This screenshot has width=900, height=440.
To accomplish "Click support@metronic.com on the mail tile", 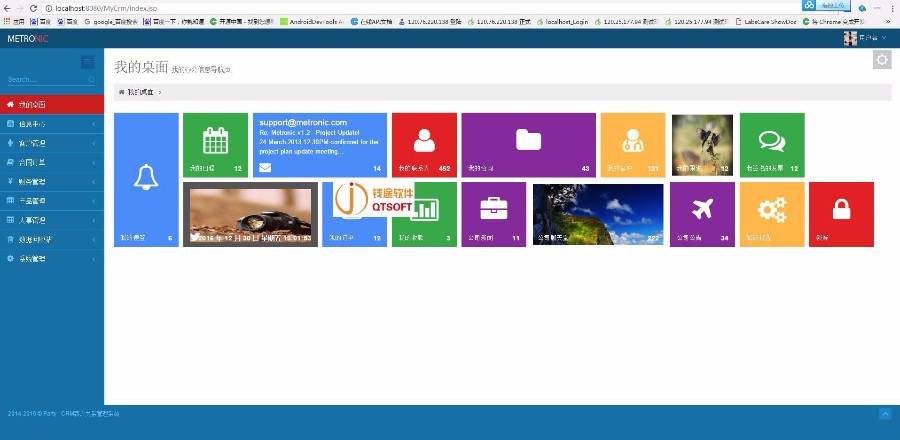I will coord(303,122).
